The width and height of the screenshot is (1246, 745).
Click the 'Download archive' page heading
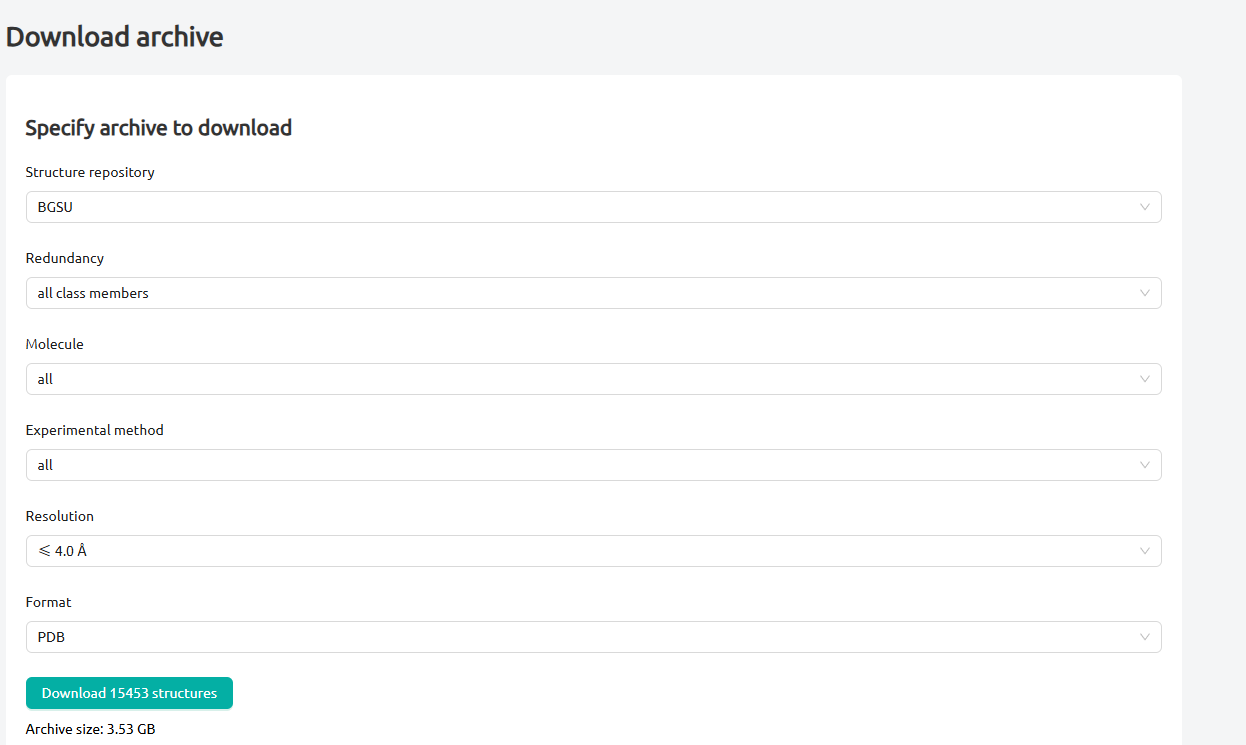click(x=115, y=37)
